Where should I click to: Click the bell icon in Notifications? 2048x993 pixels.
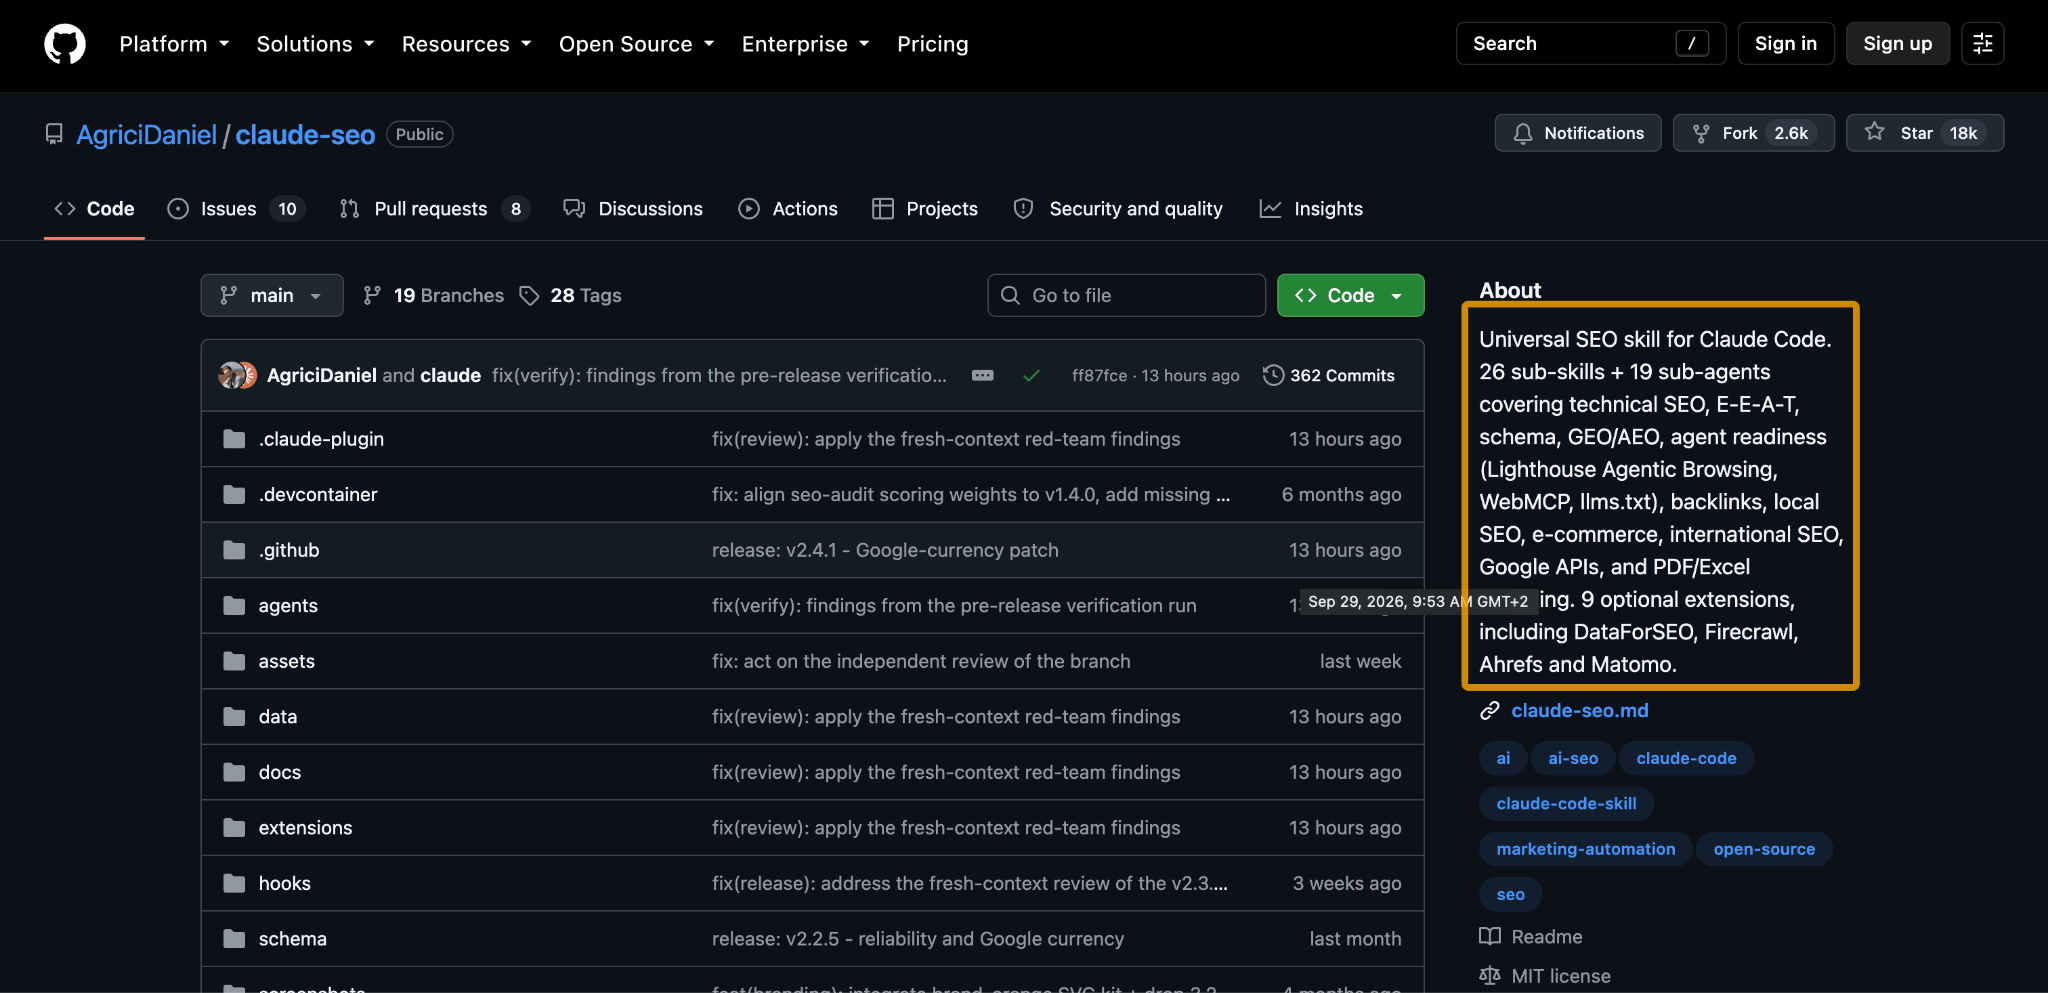click(x=1523, y=133)
